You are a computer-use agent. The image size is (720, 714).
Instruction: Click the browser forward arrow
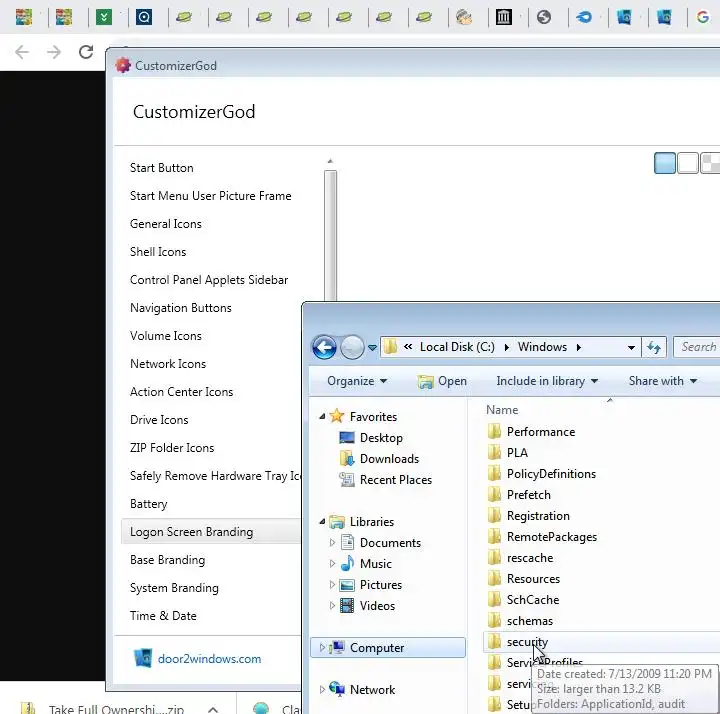[54, 52]
